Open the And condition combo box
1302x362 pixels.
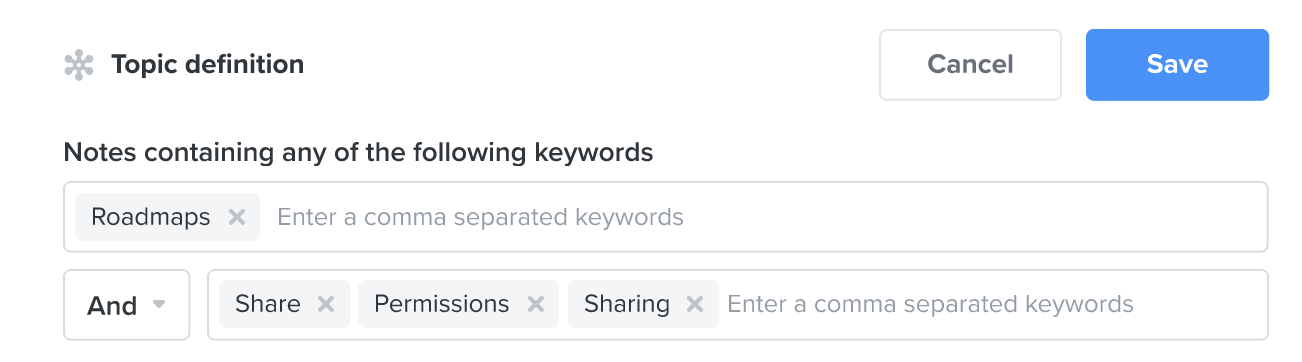[x=127, y=305]
